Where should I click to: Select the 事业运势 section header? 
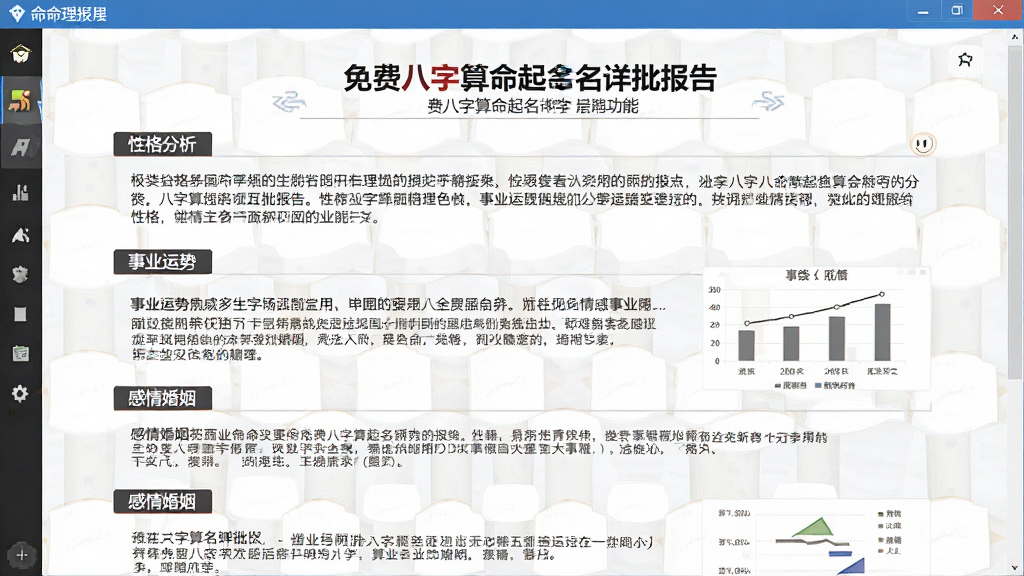pos(163,262)
